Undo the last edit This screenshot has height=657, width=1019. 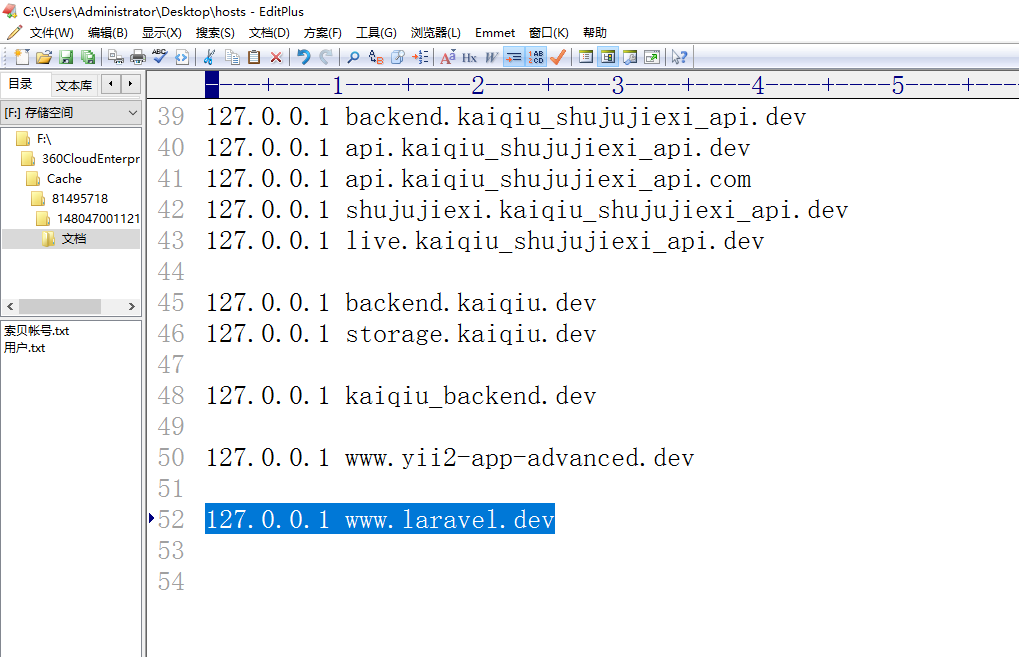pyautogui.click(x=303, y=57)
